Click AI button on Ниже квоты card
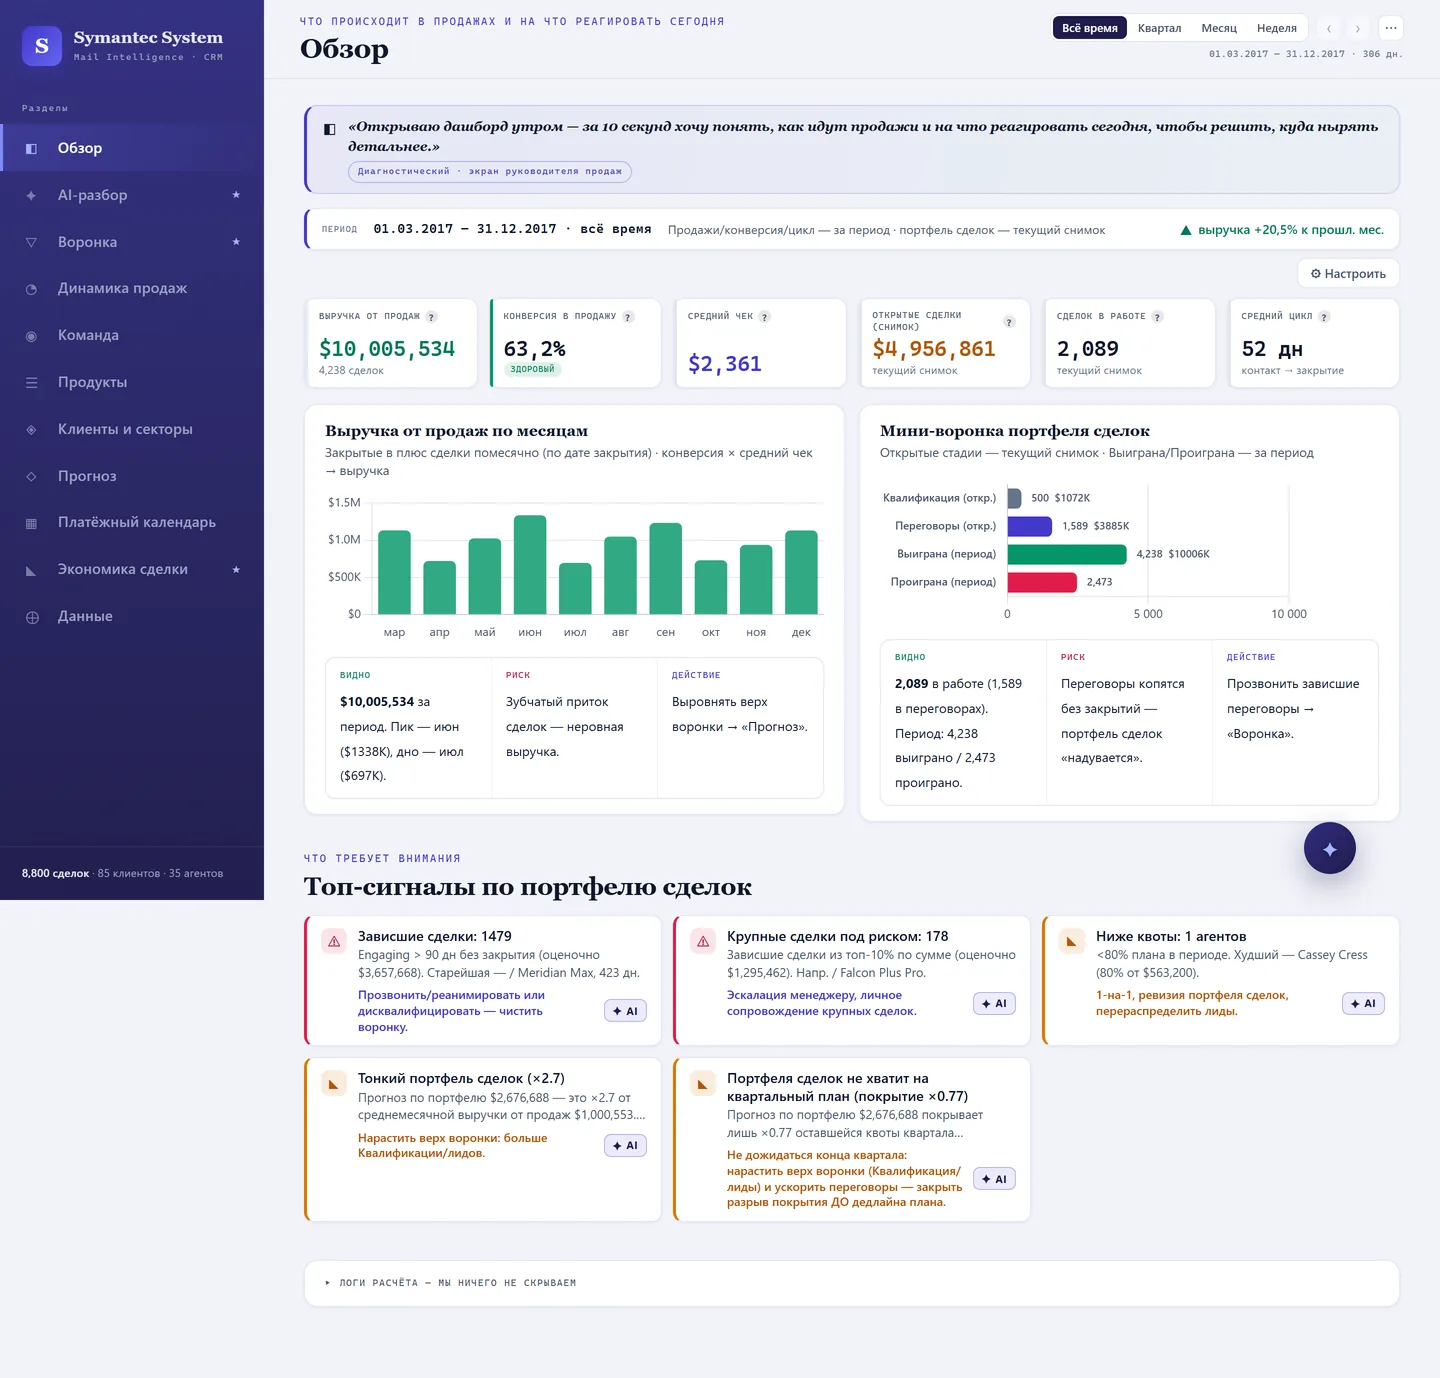This screenshot has width=1440, height=1378. pos(1363,1003)
